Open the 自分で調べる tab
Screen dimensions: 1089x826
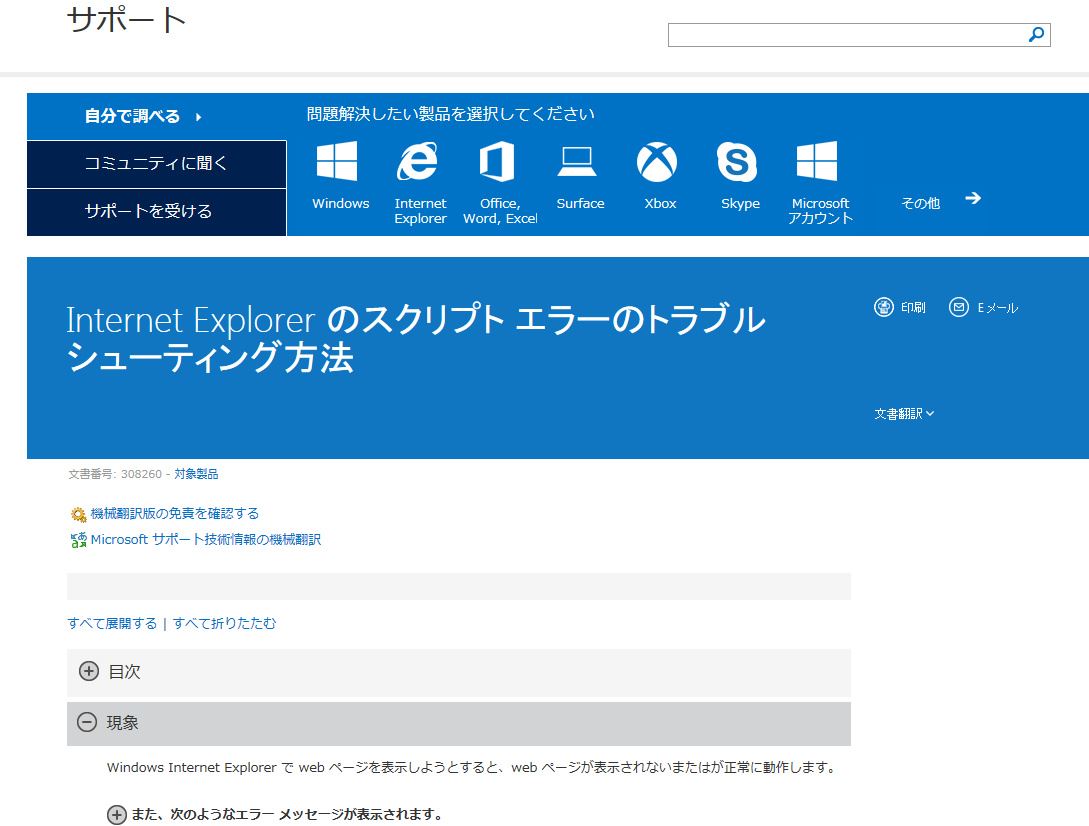157,116
